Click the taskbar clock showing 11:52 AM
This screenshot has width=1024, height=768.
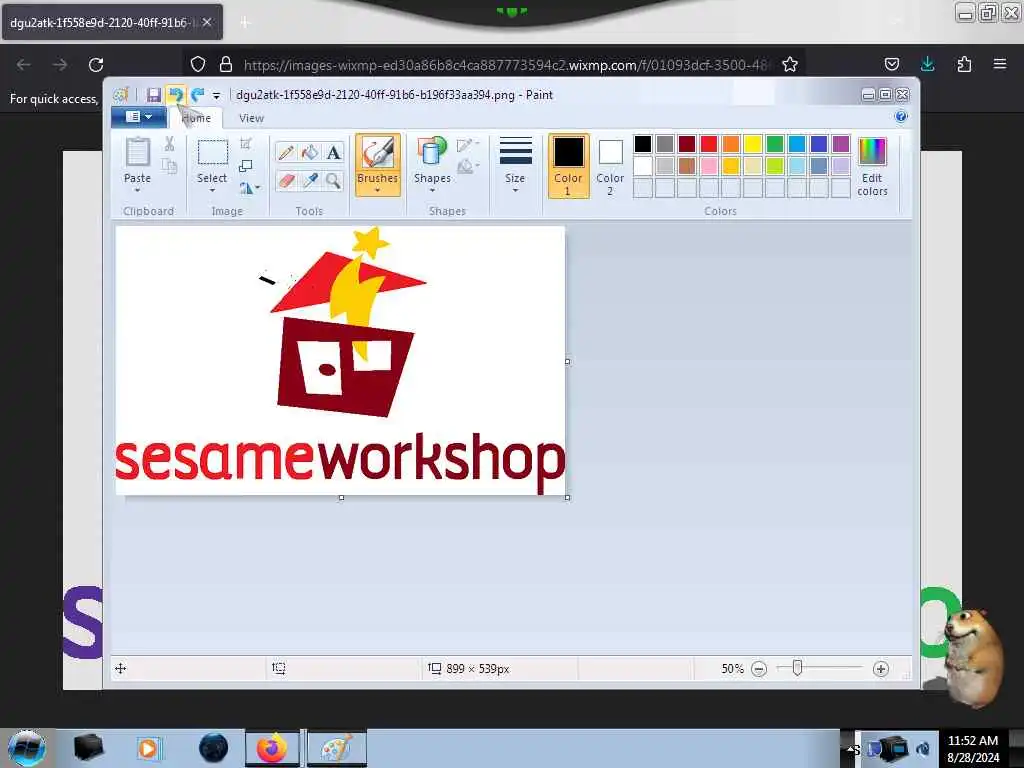click(x=972, y=749)
